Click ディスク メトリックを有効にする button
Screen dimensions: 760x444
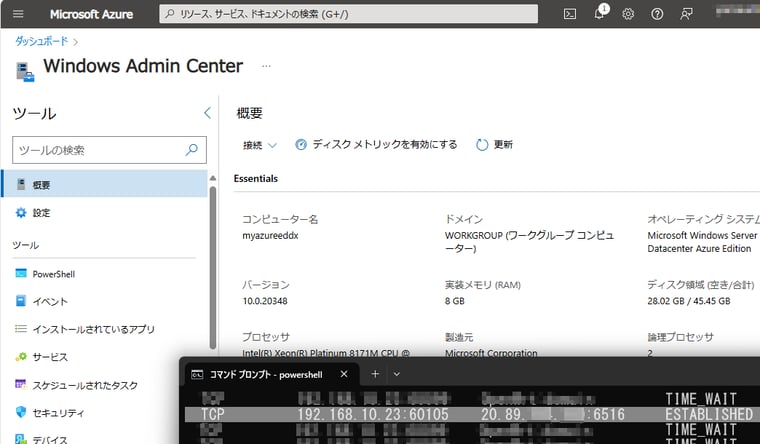coord(376,144)
